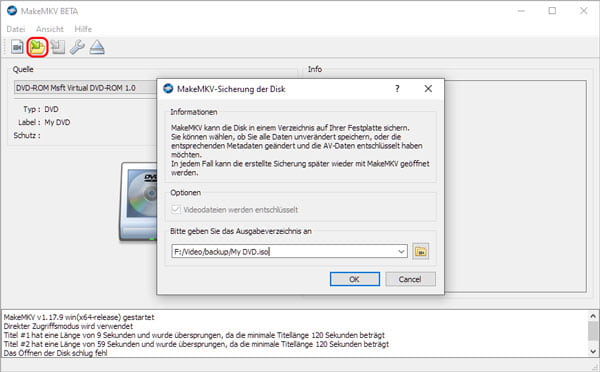This screenshot has width=600, height=372.
Task: Click the Optionen group label
Action: click(186, 193)
